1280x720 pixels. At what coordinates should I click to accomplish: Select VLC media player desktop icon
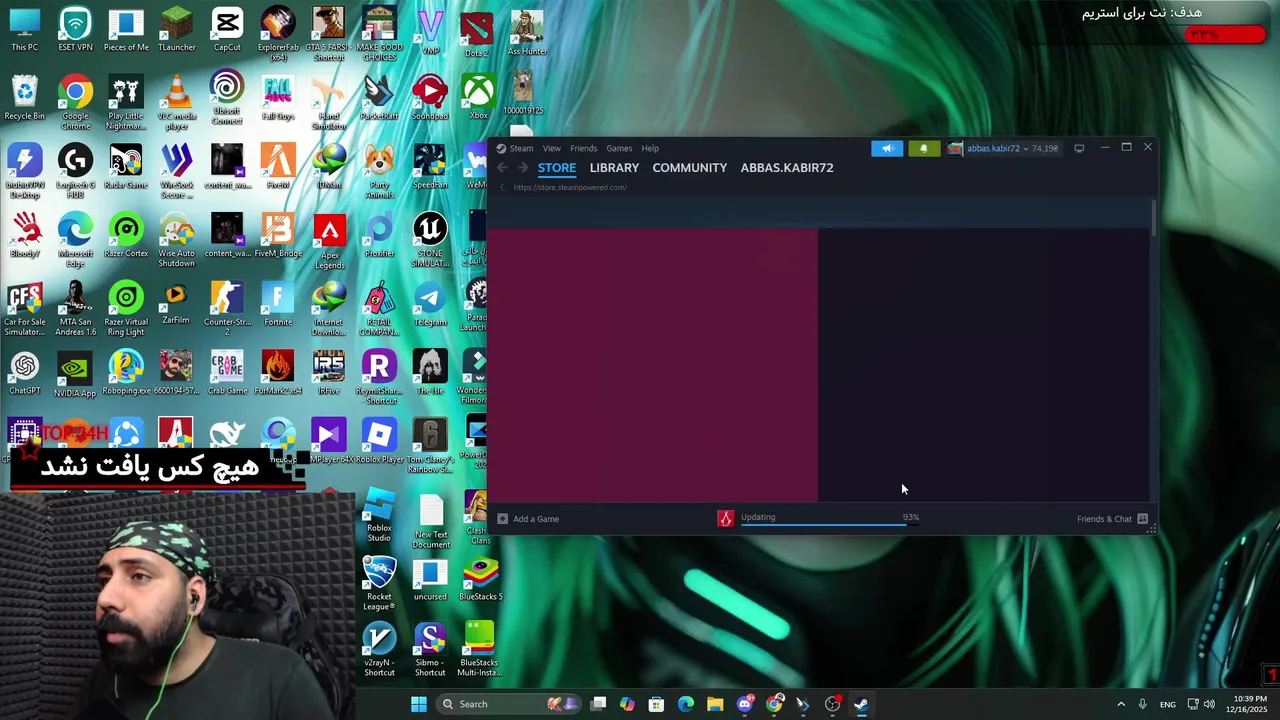click(176, 103)
